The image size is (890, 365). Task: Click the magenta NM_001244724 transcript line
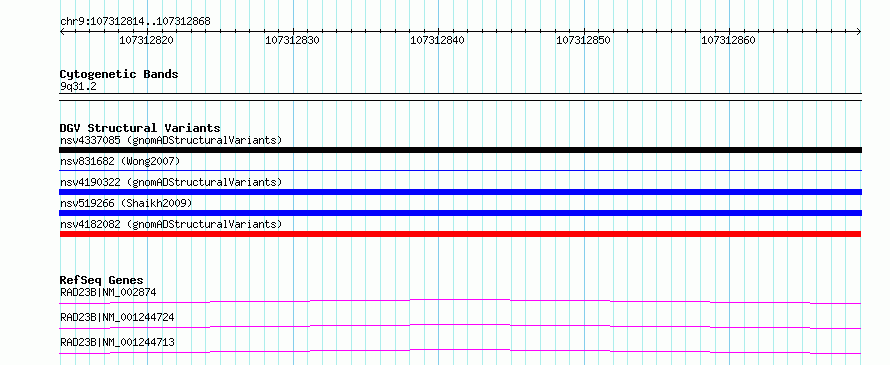click(x=460, y=326)
